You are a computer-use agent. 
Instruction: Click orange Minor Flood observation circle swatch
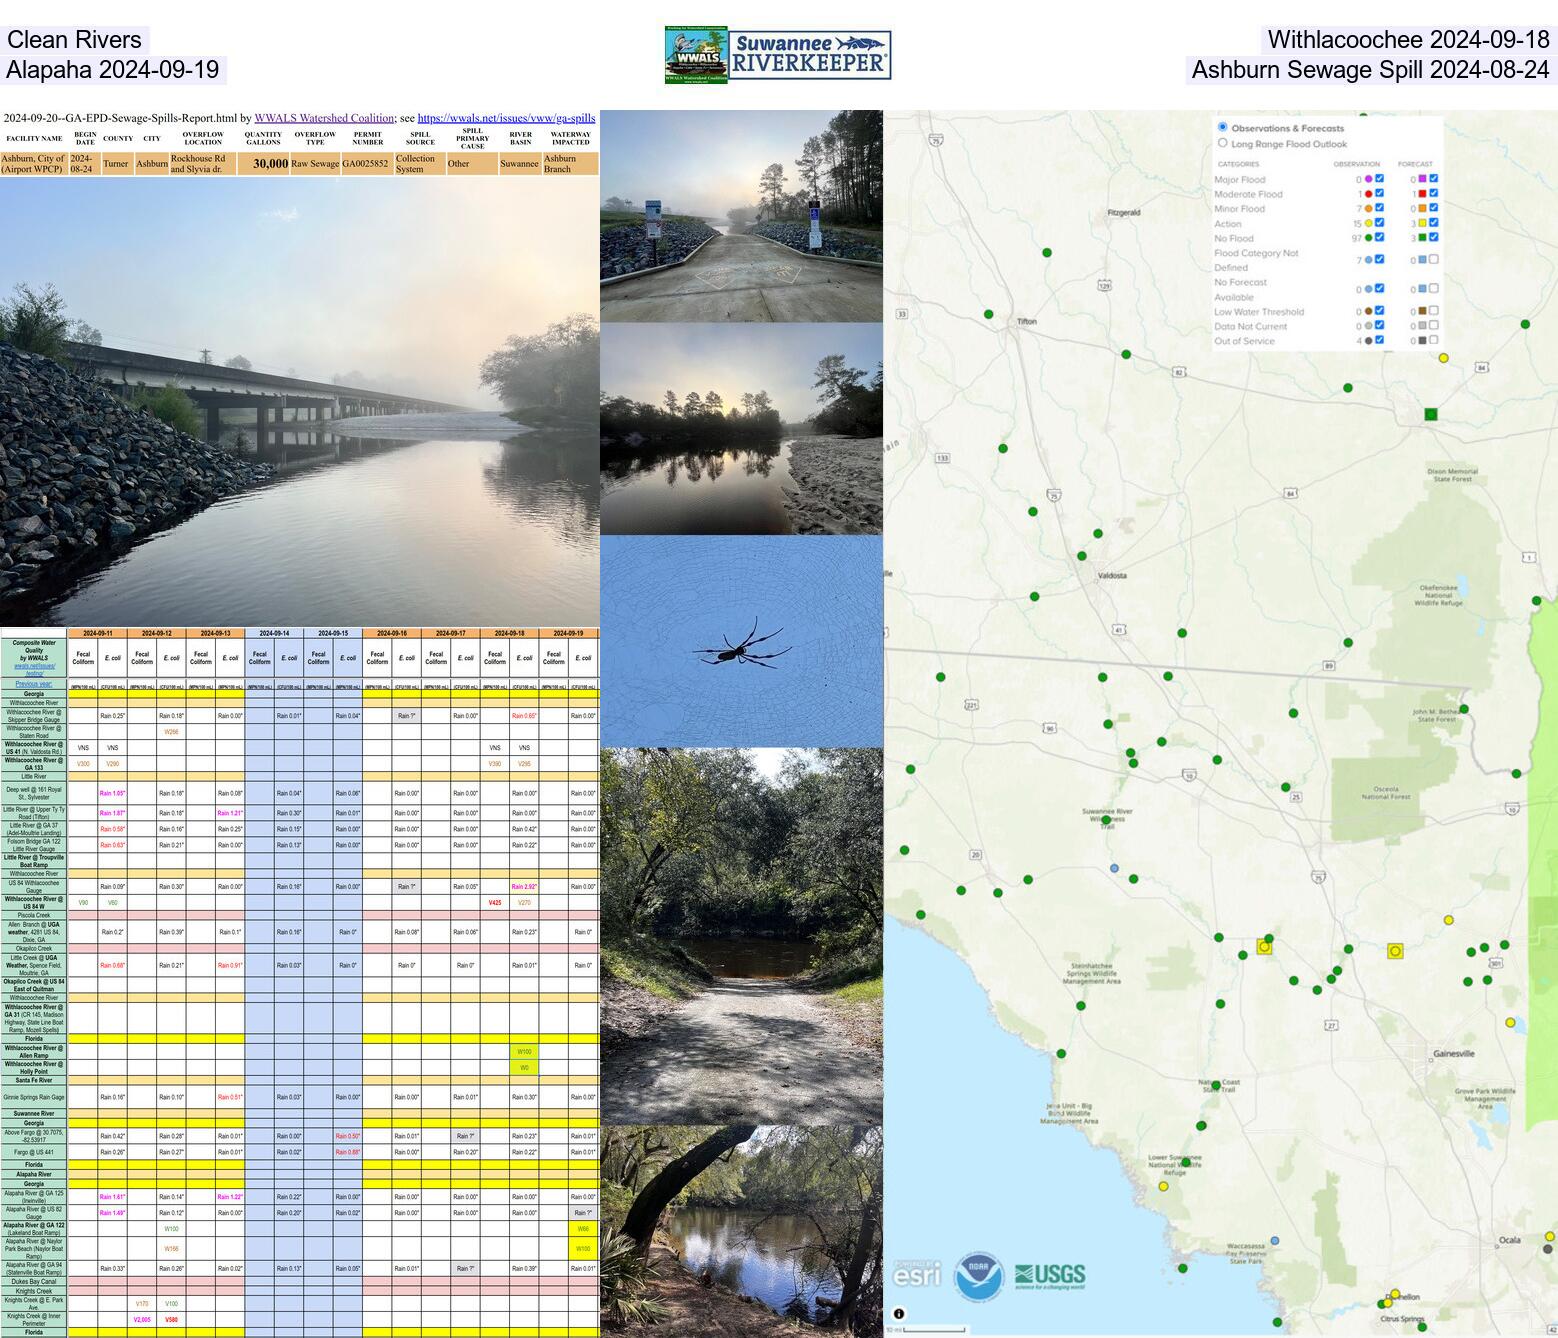pyautogui.click(x=1369, y=208)
